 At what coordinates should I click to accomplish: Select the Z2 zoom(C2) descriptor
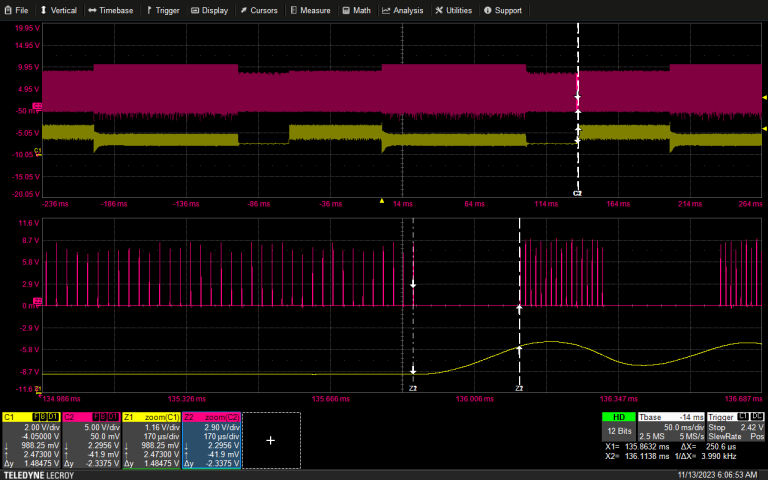point(211,440)
